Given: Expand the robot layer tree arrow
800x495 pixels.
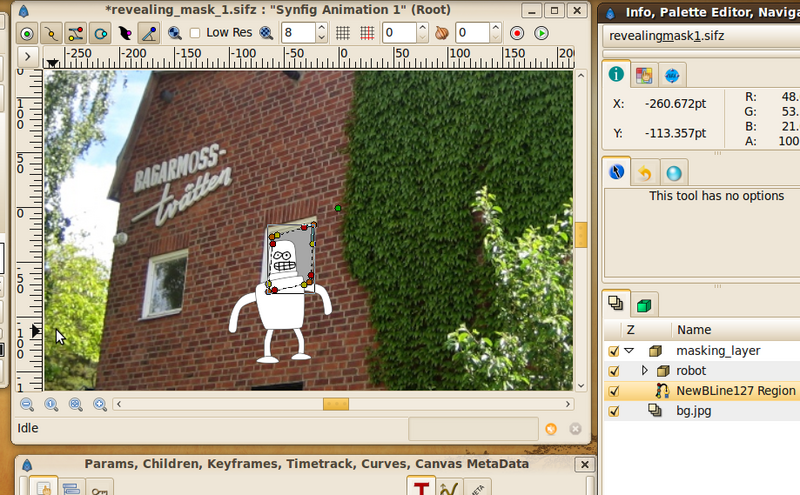Looking at the screenshot, I should pos(644,370).
